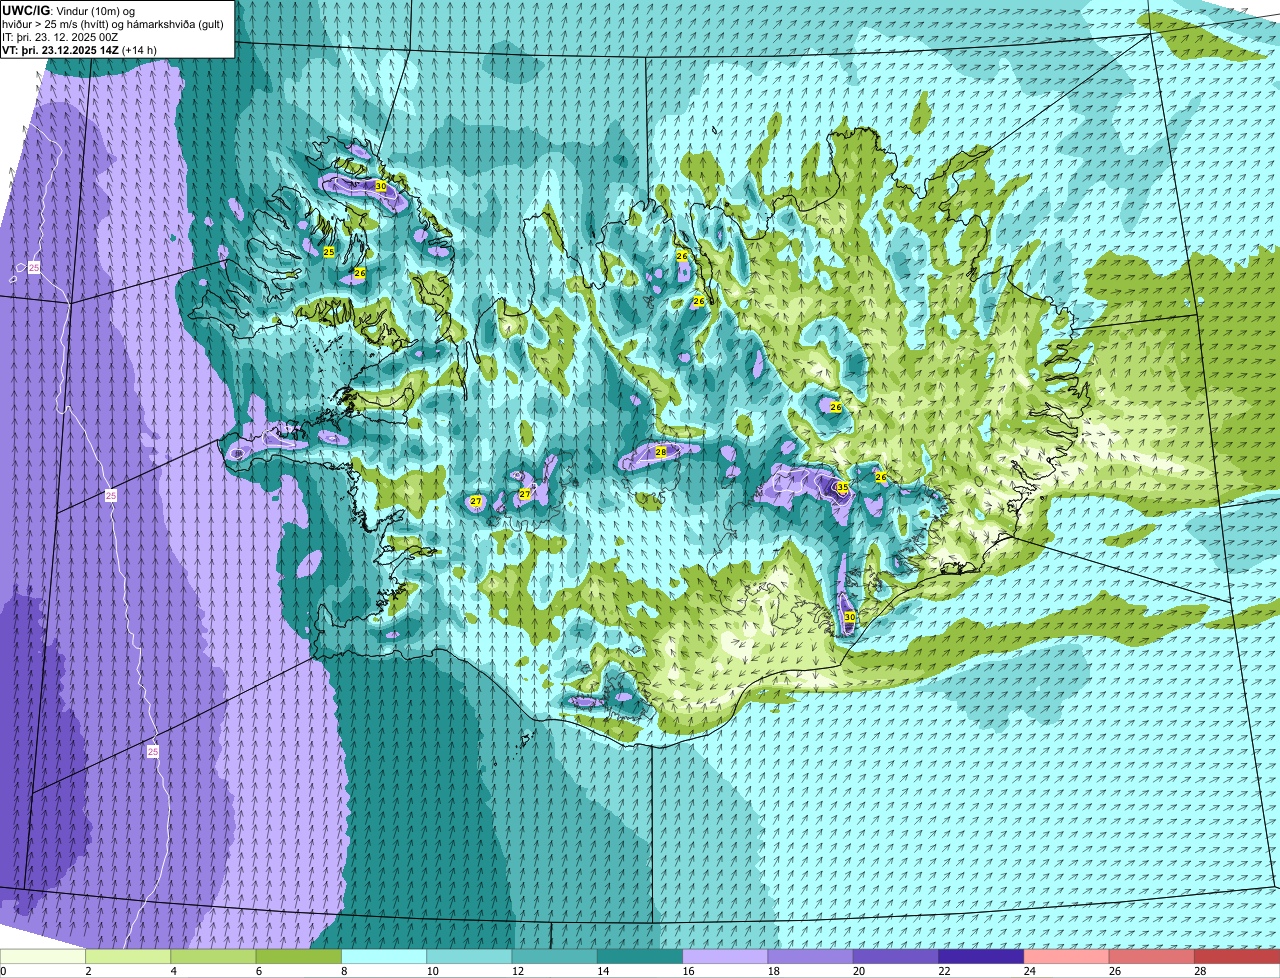Screen dimensions: 1280x978
Task: Click the '6' tick label in legend
Action: (258, 971)
